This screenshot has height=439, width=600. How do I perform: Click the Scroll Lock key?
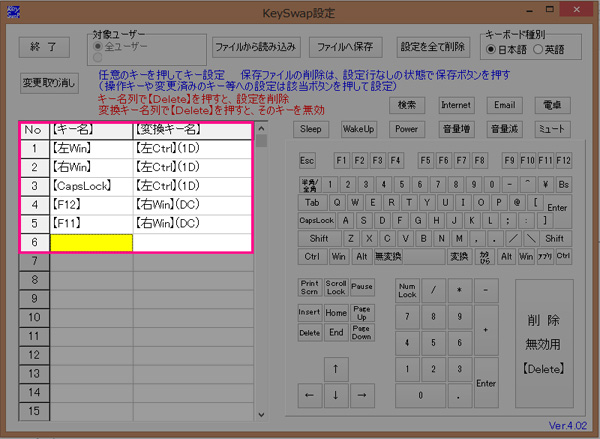336,287
